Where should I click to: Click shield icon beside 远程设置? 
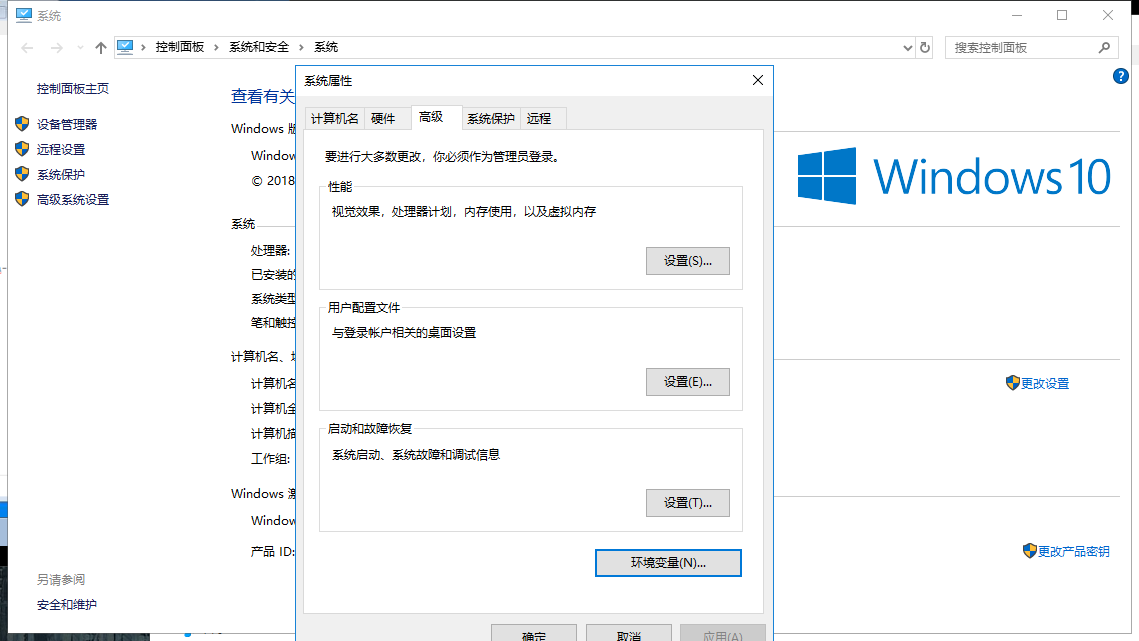pyautogui.click(x=23, y=149)
